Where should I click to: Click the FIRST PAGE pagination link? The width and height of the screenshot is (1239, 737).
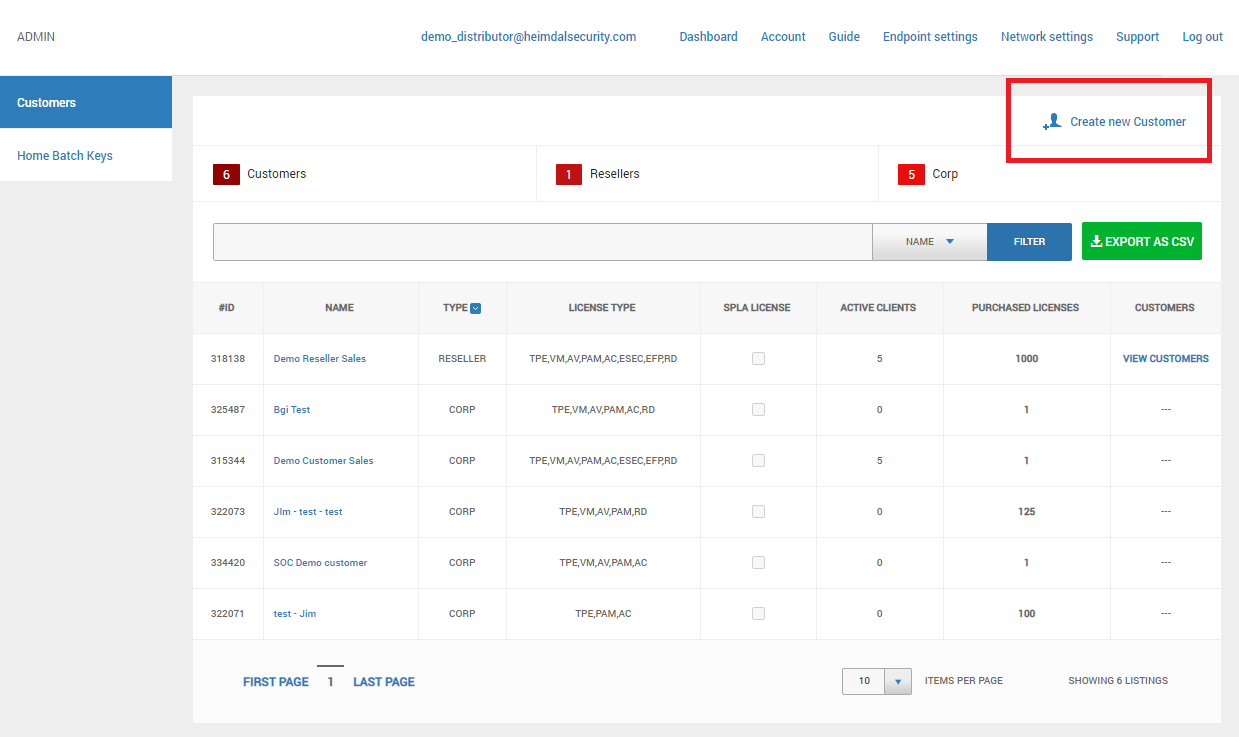(x=276, y=682)
